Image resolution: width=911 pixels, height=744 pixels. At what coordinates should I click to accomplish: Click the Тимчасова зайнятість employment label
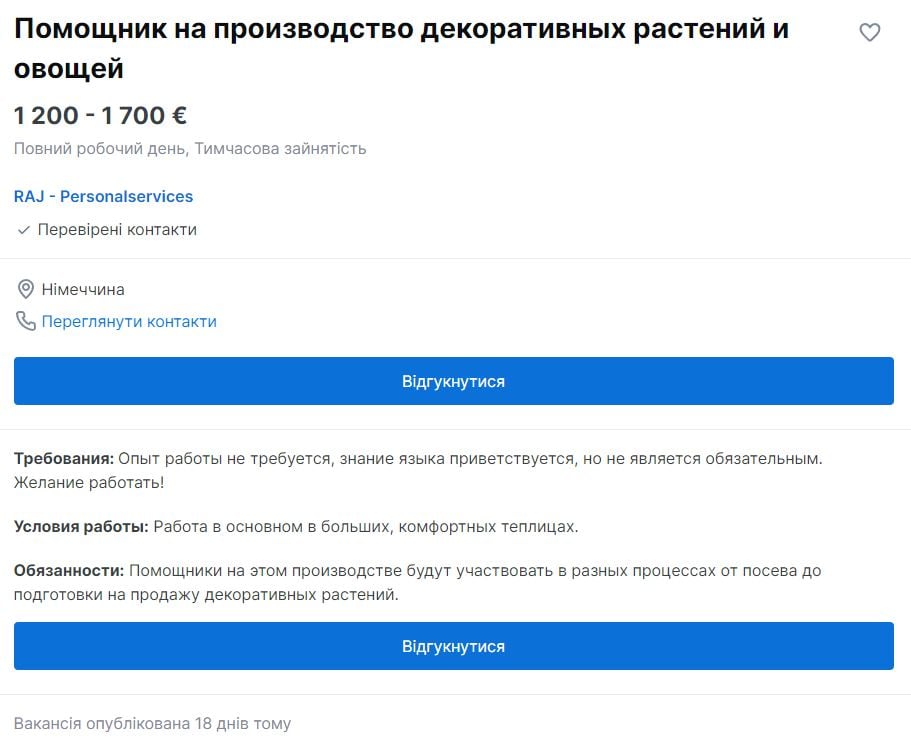(x=279, y=148)
